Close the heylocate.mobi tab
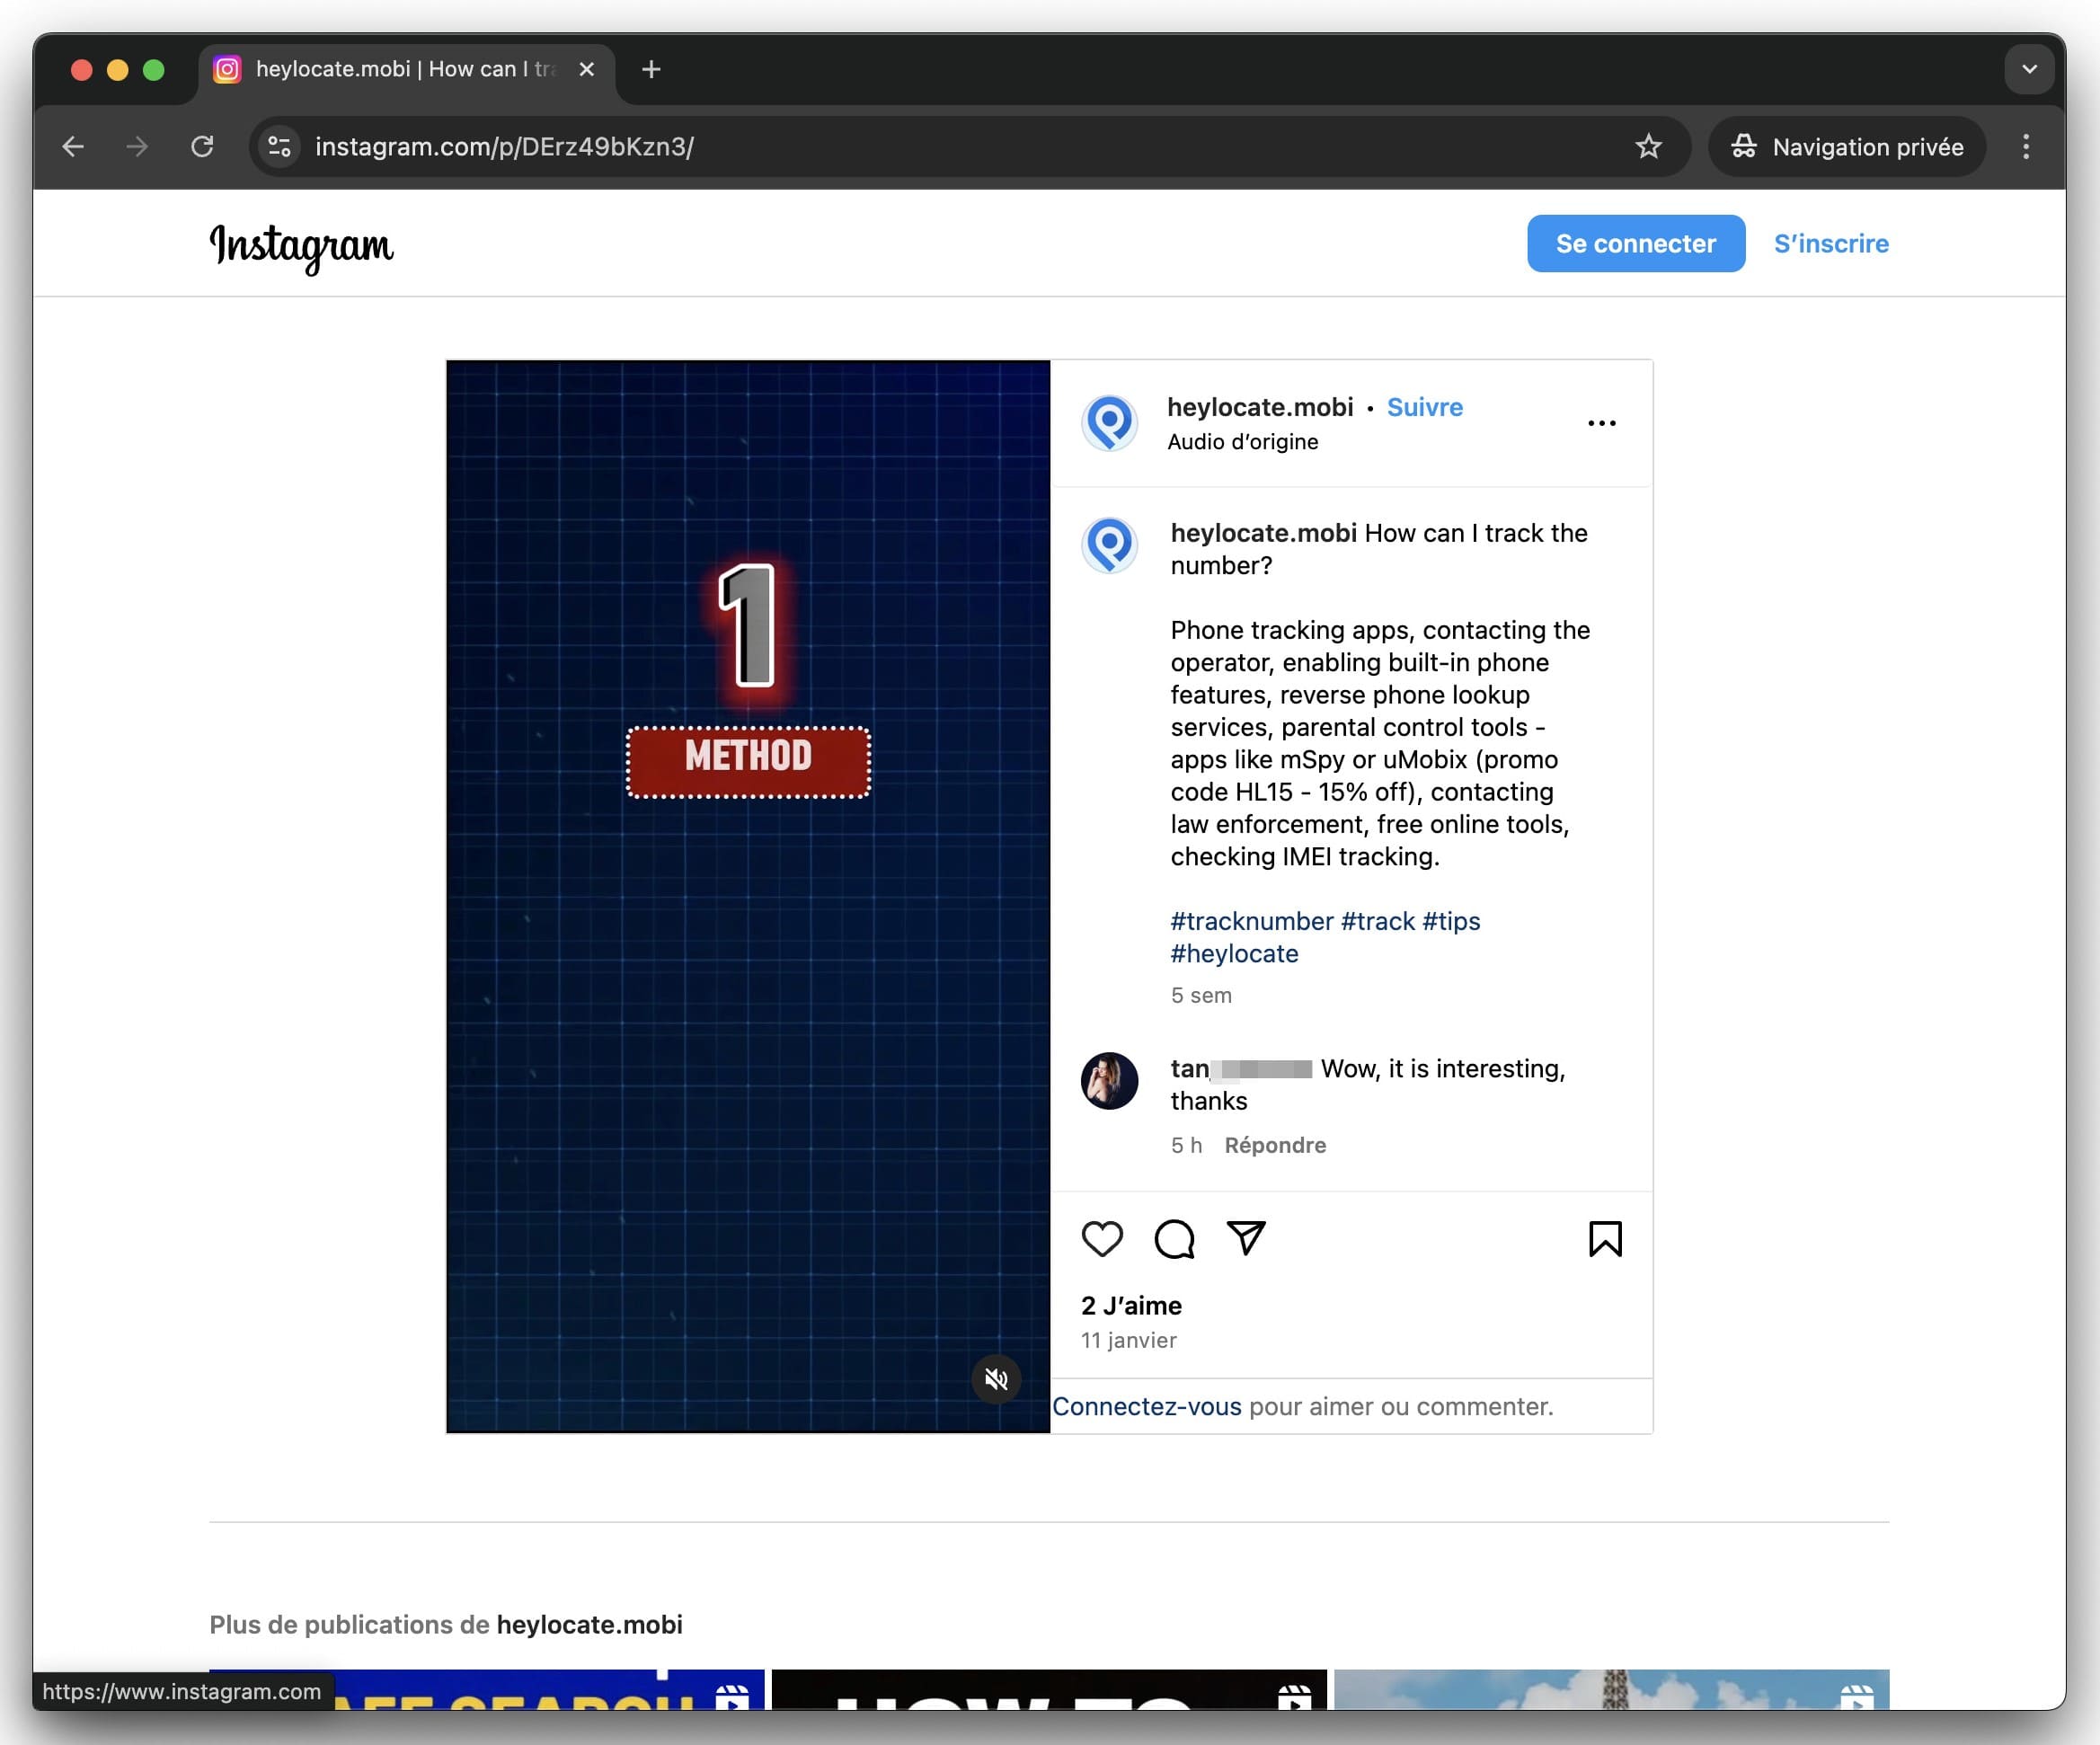Viewport: 2100px width, 1745px height. click(587, 69)
